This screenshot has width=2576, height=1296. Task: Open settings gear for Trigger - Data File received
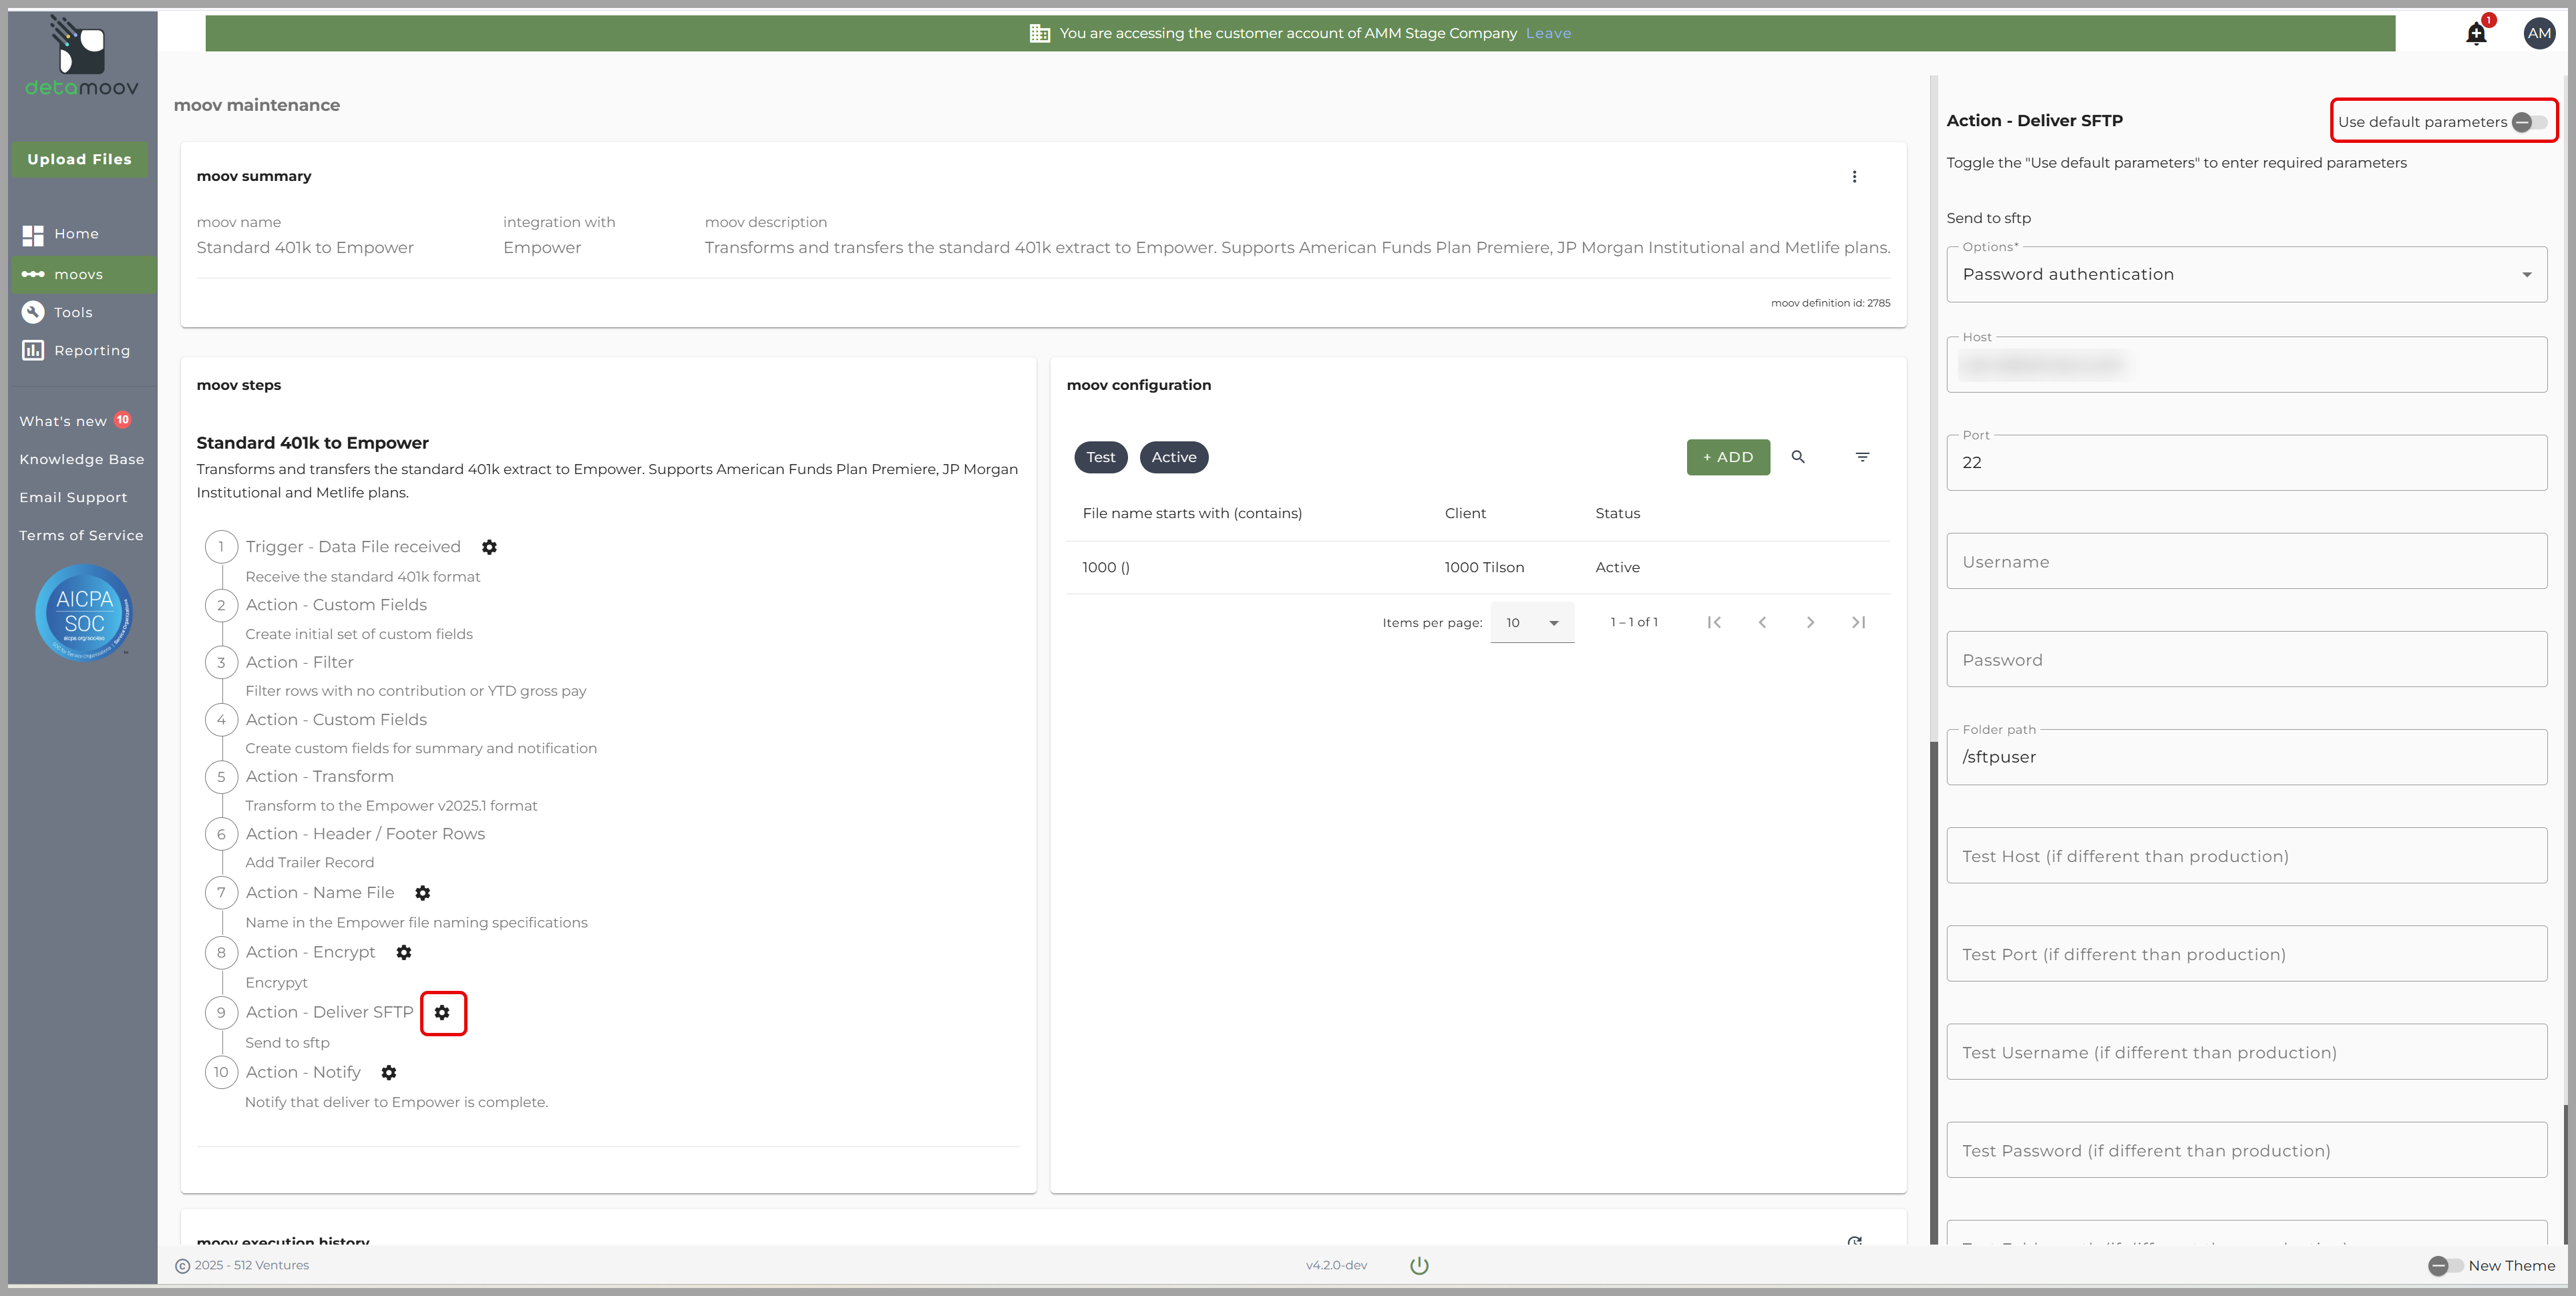coord(489,547)
